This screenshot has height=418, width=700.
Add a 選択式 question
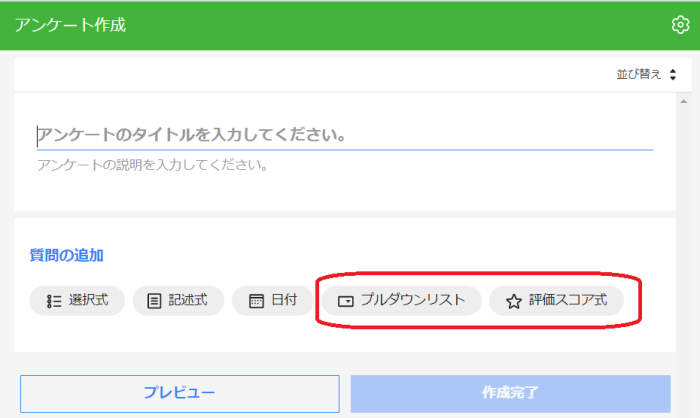point(77,301)
